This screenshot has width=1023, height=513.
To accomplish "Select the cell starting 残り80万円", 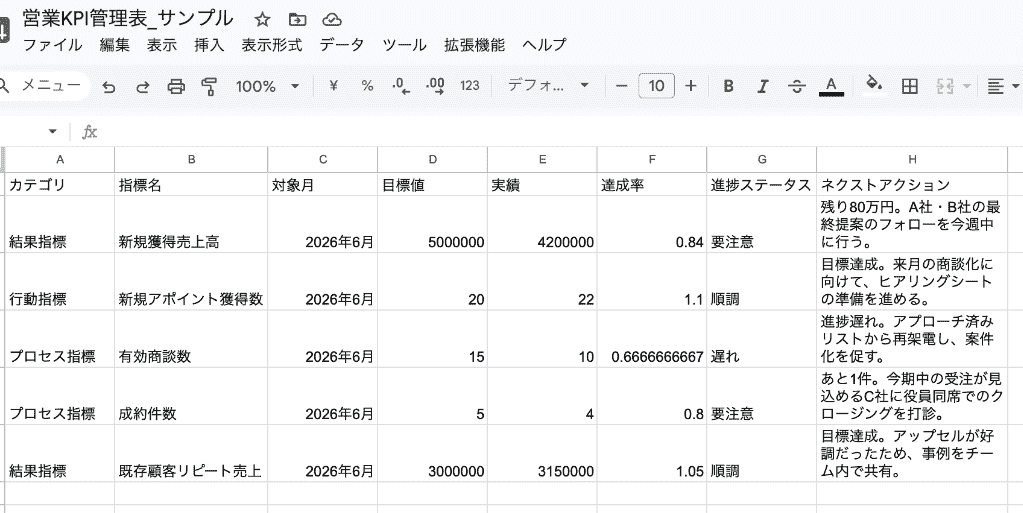I will (x=912, y=225).
